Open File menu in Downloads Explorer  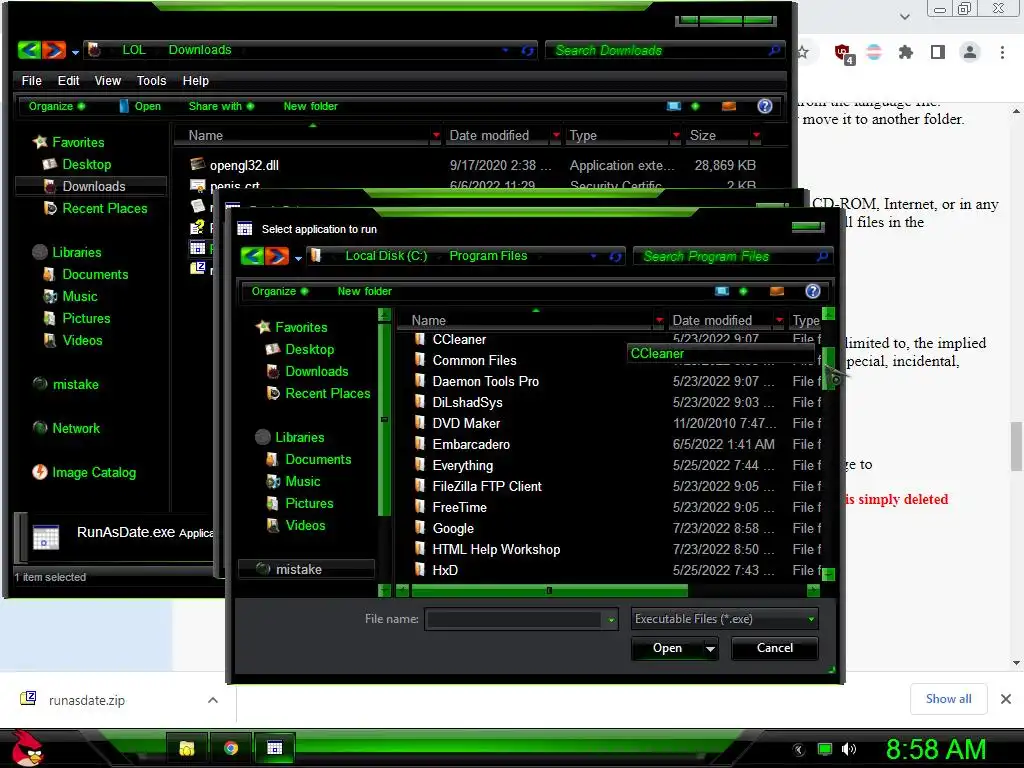tap(31, 80)
